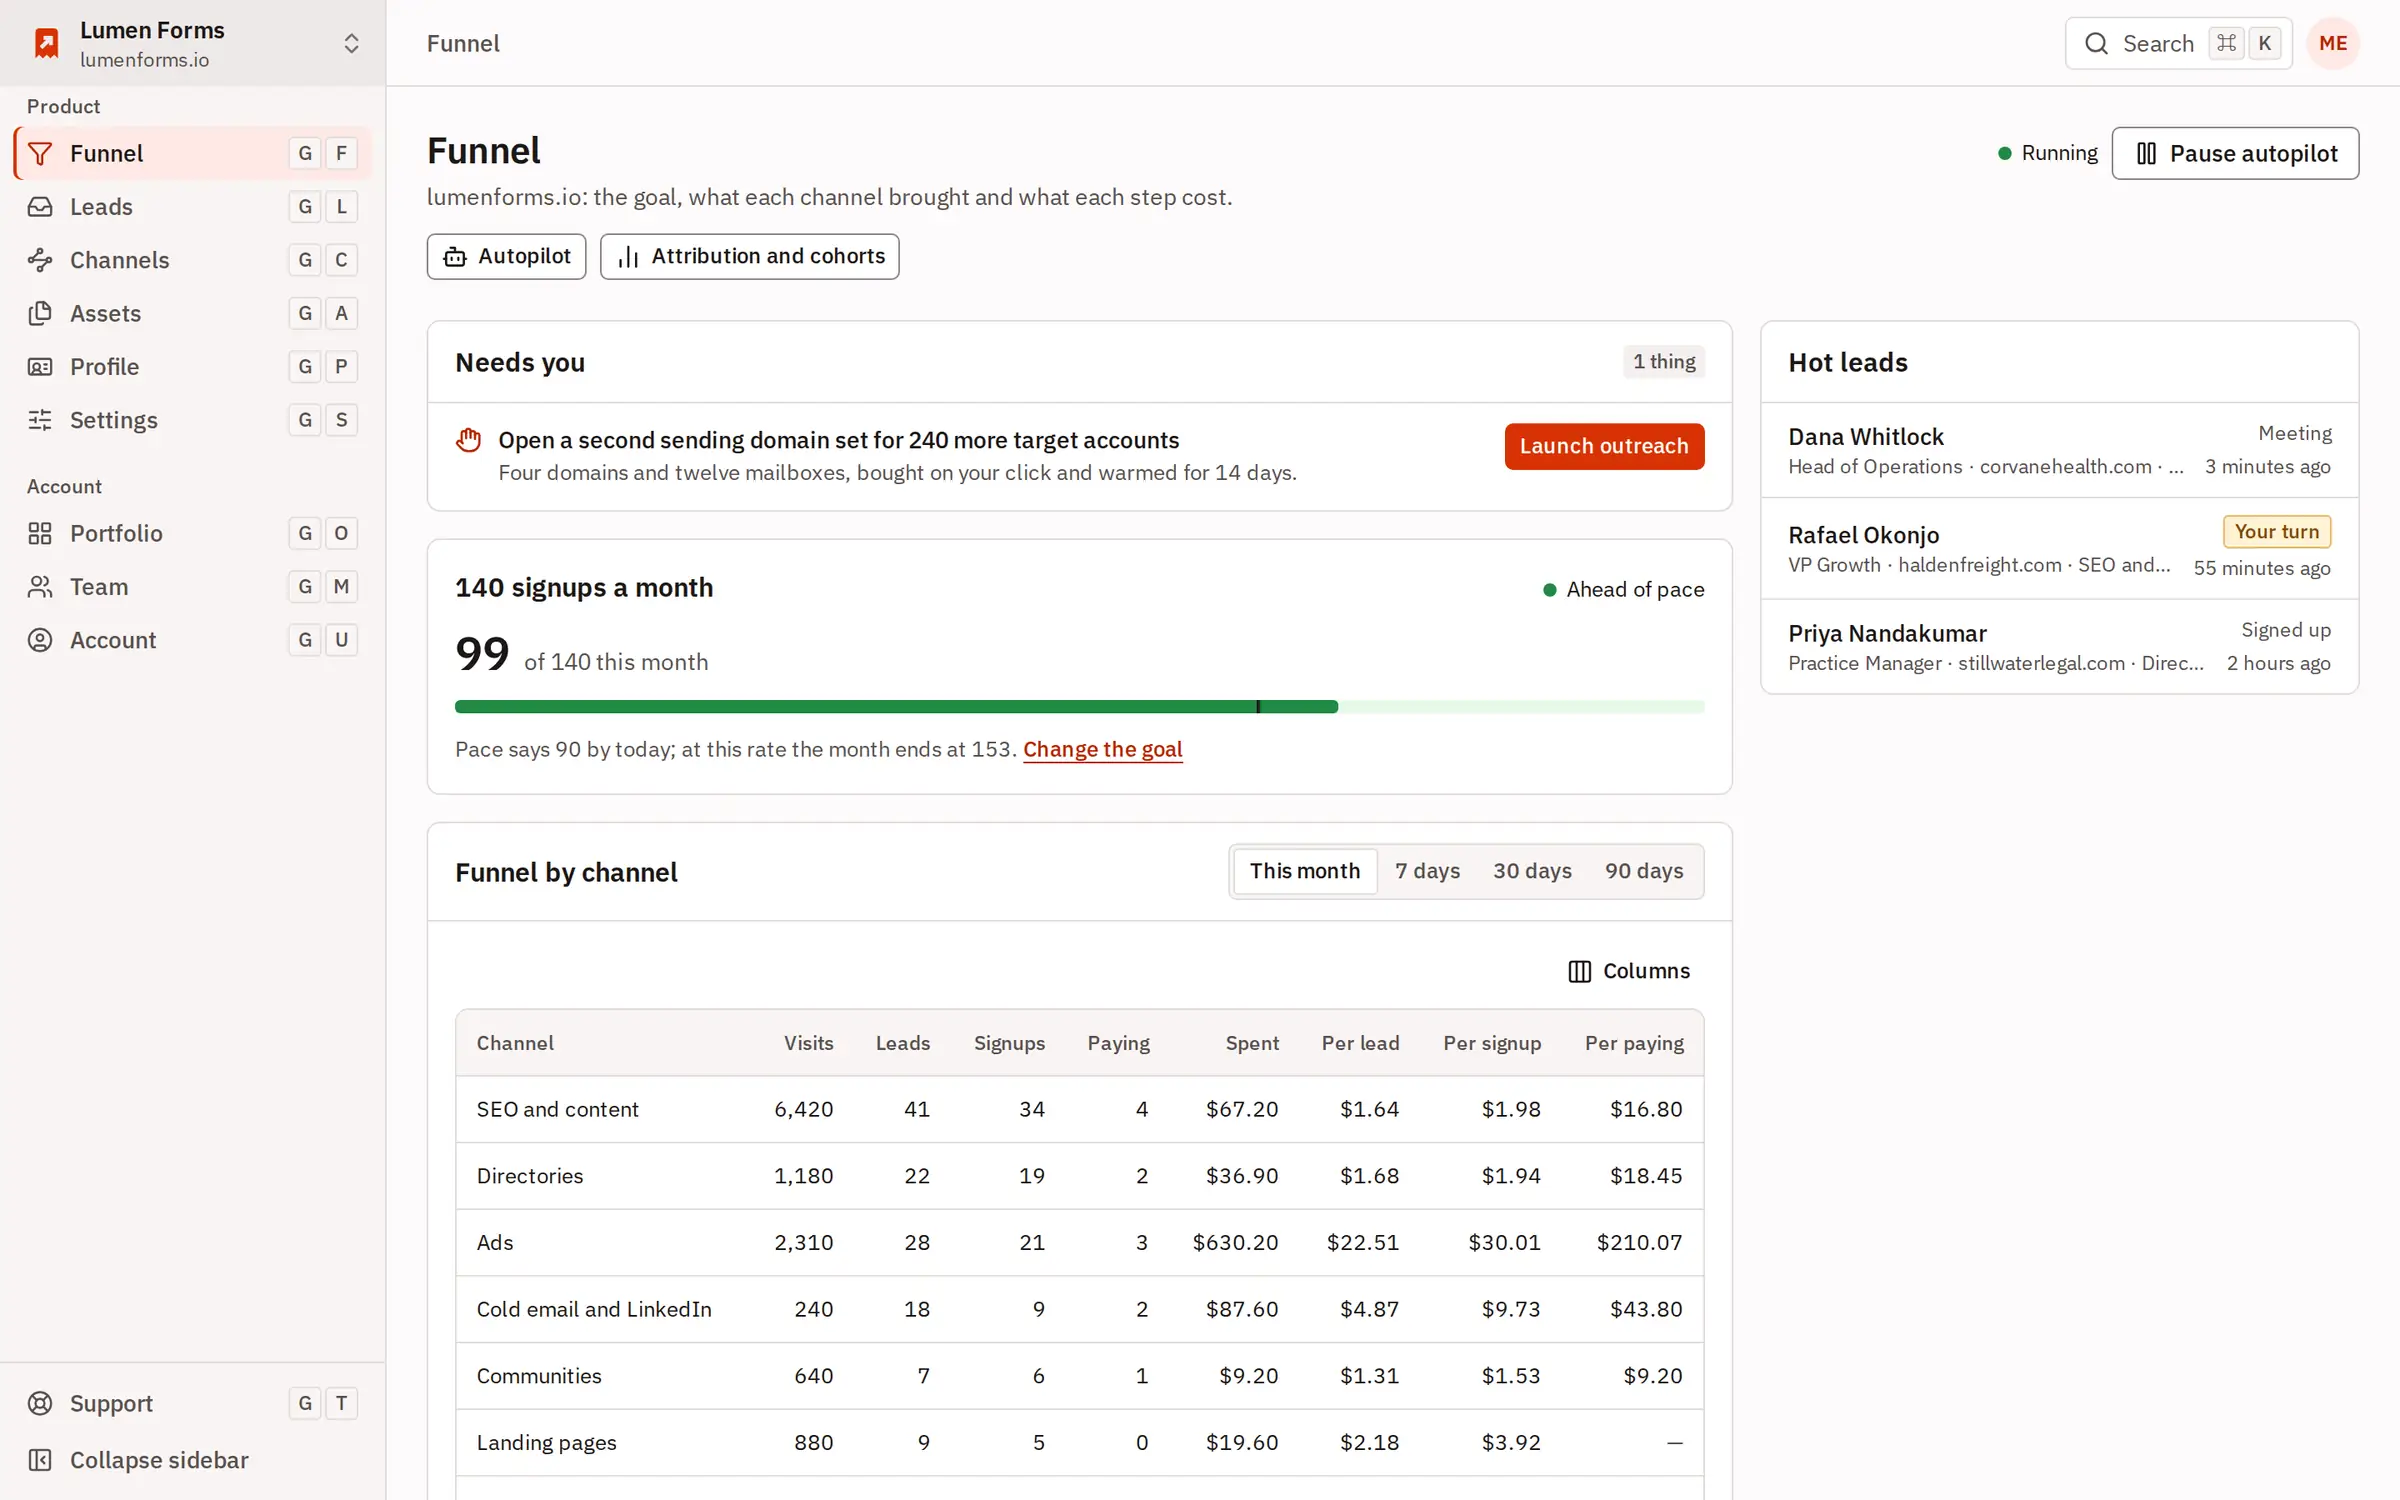Image resolution: width=2400 pixels, height=1500 pixels.
Task: Click the Assets files icon
Action: click(40, 313)
